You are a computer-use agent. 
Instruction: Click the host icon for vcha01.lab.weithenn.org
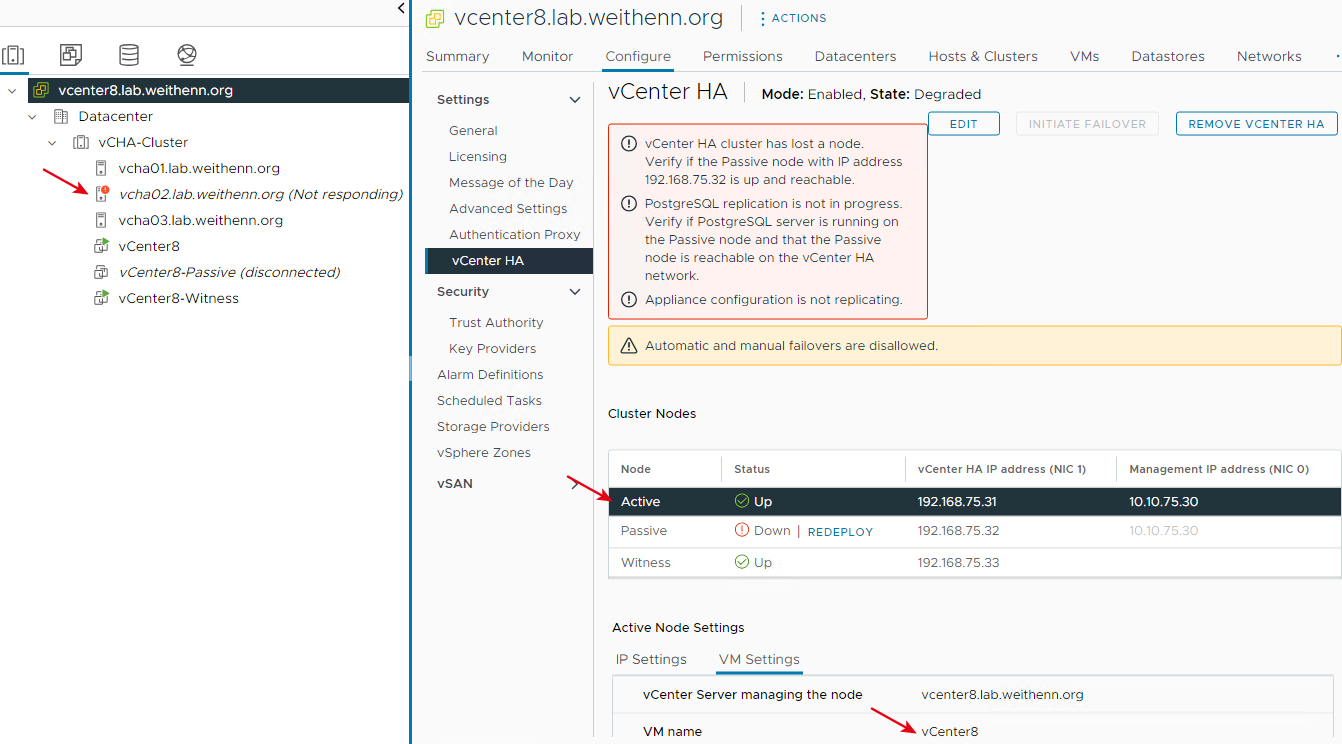[x=101, y=169]
